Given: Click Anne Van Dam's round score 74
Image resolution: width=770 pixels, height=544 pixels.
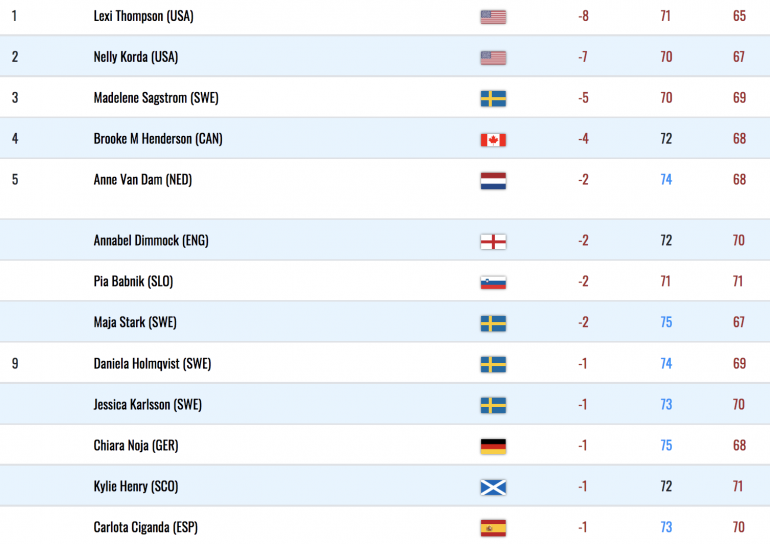Looking at the screenshot, I should tap(666, 180).
